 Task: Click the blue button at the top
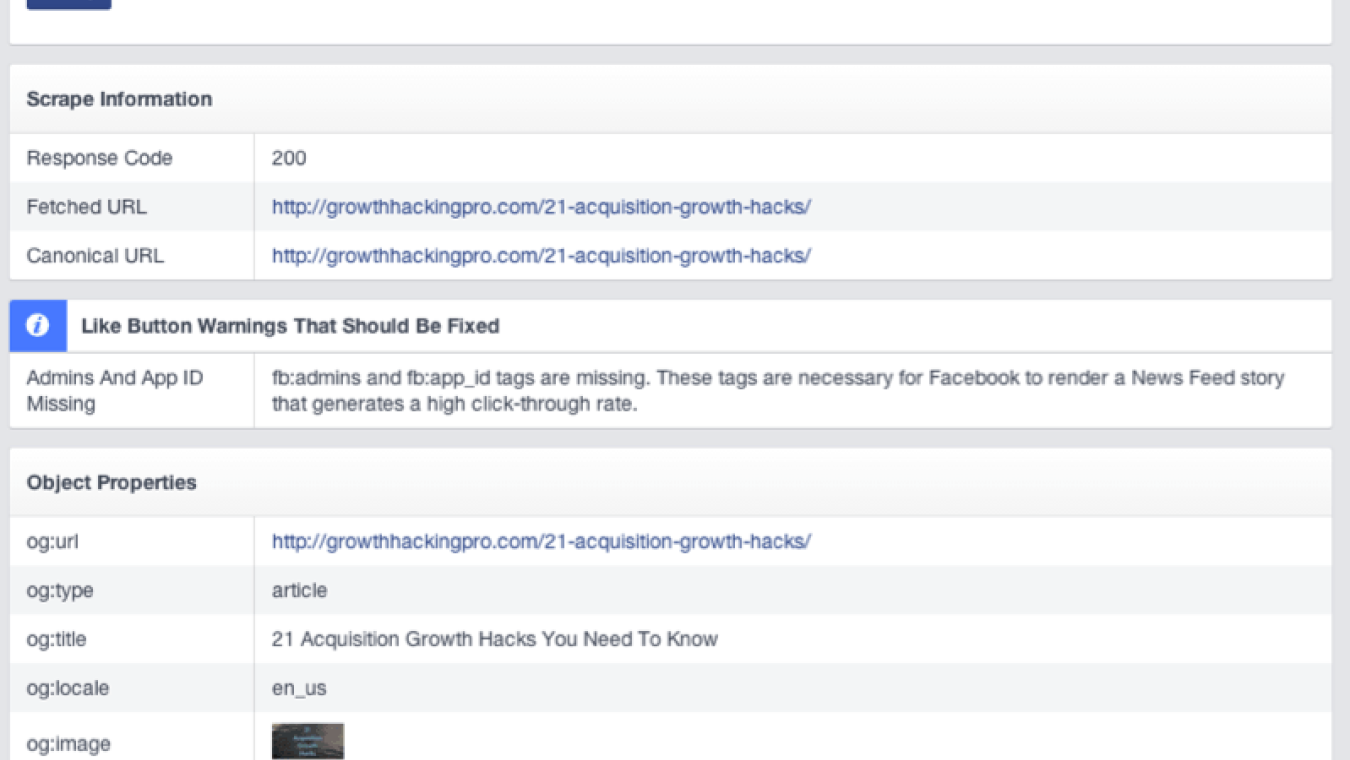[68, 5]
